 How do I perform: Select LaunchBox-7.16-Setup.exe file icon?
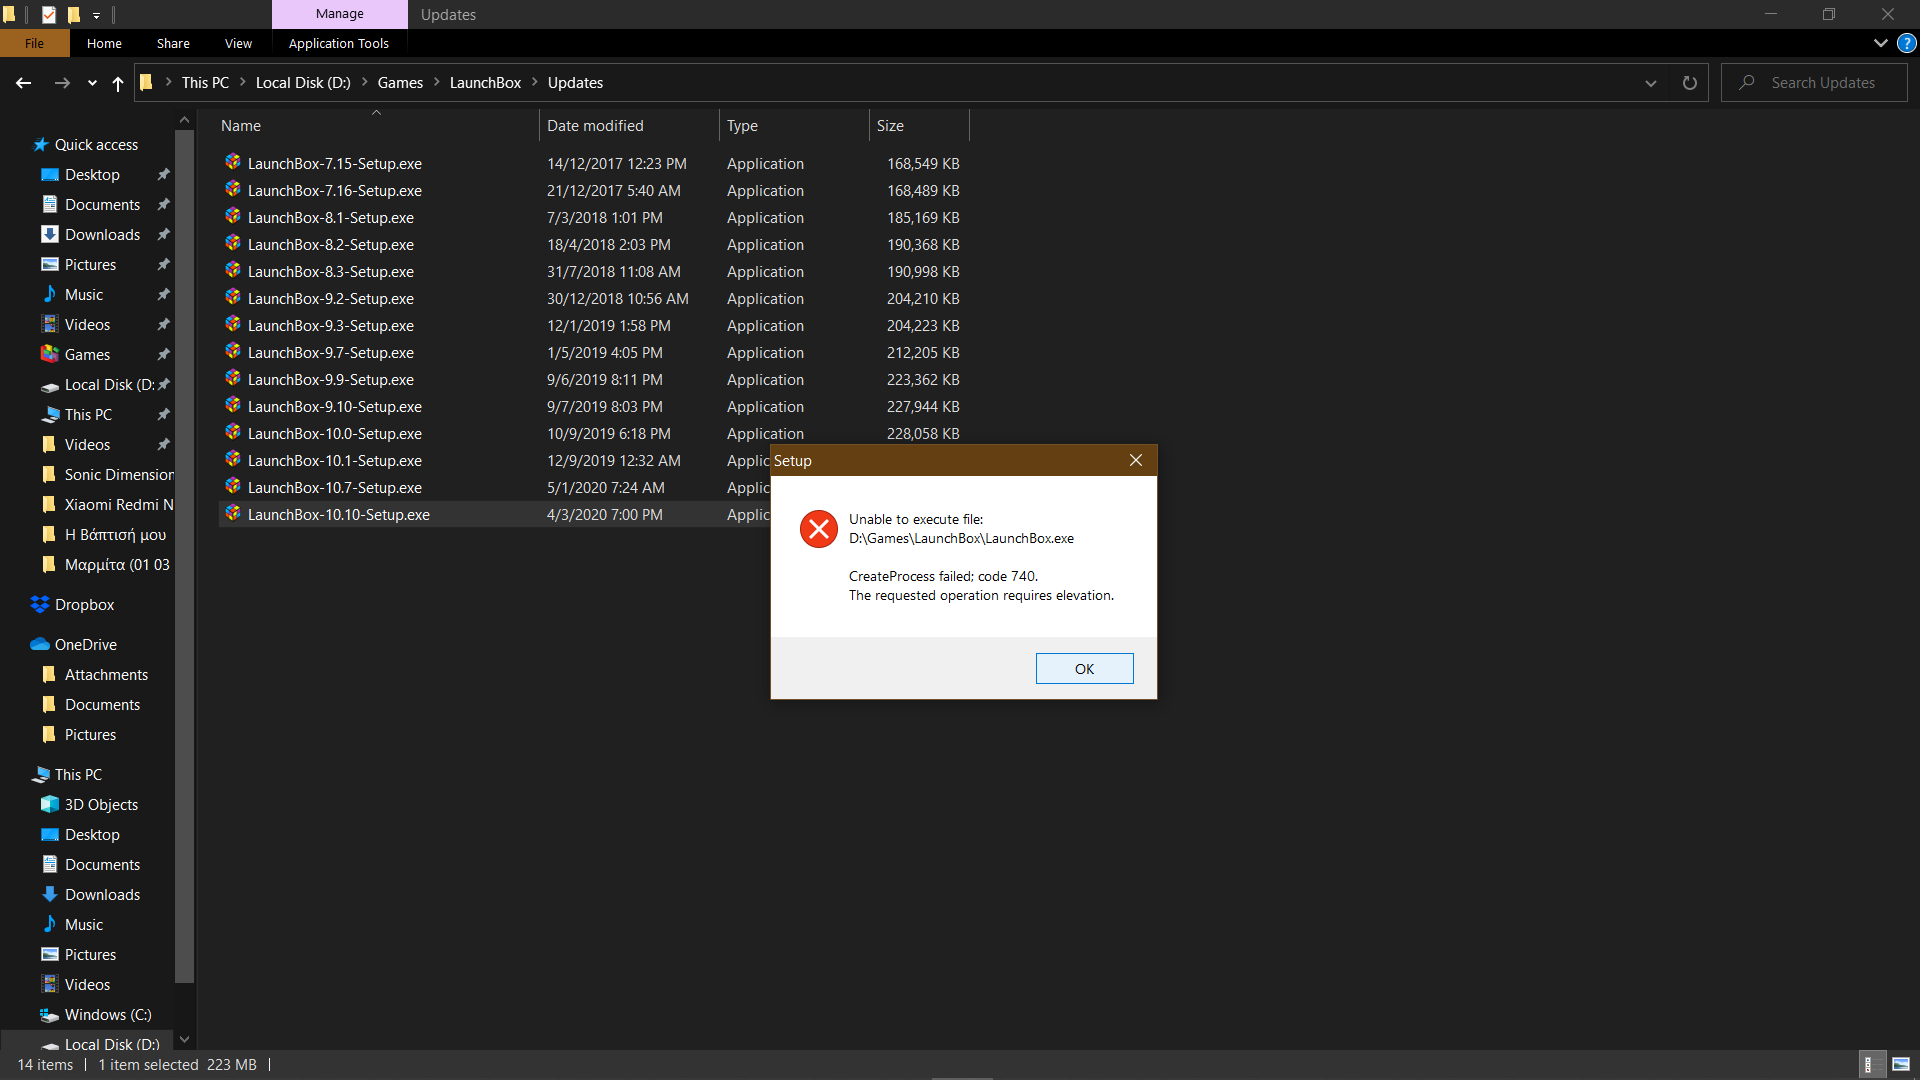coord(233,189)
